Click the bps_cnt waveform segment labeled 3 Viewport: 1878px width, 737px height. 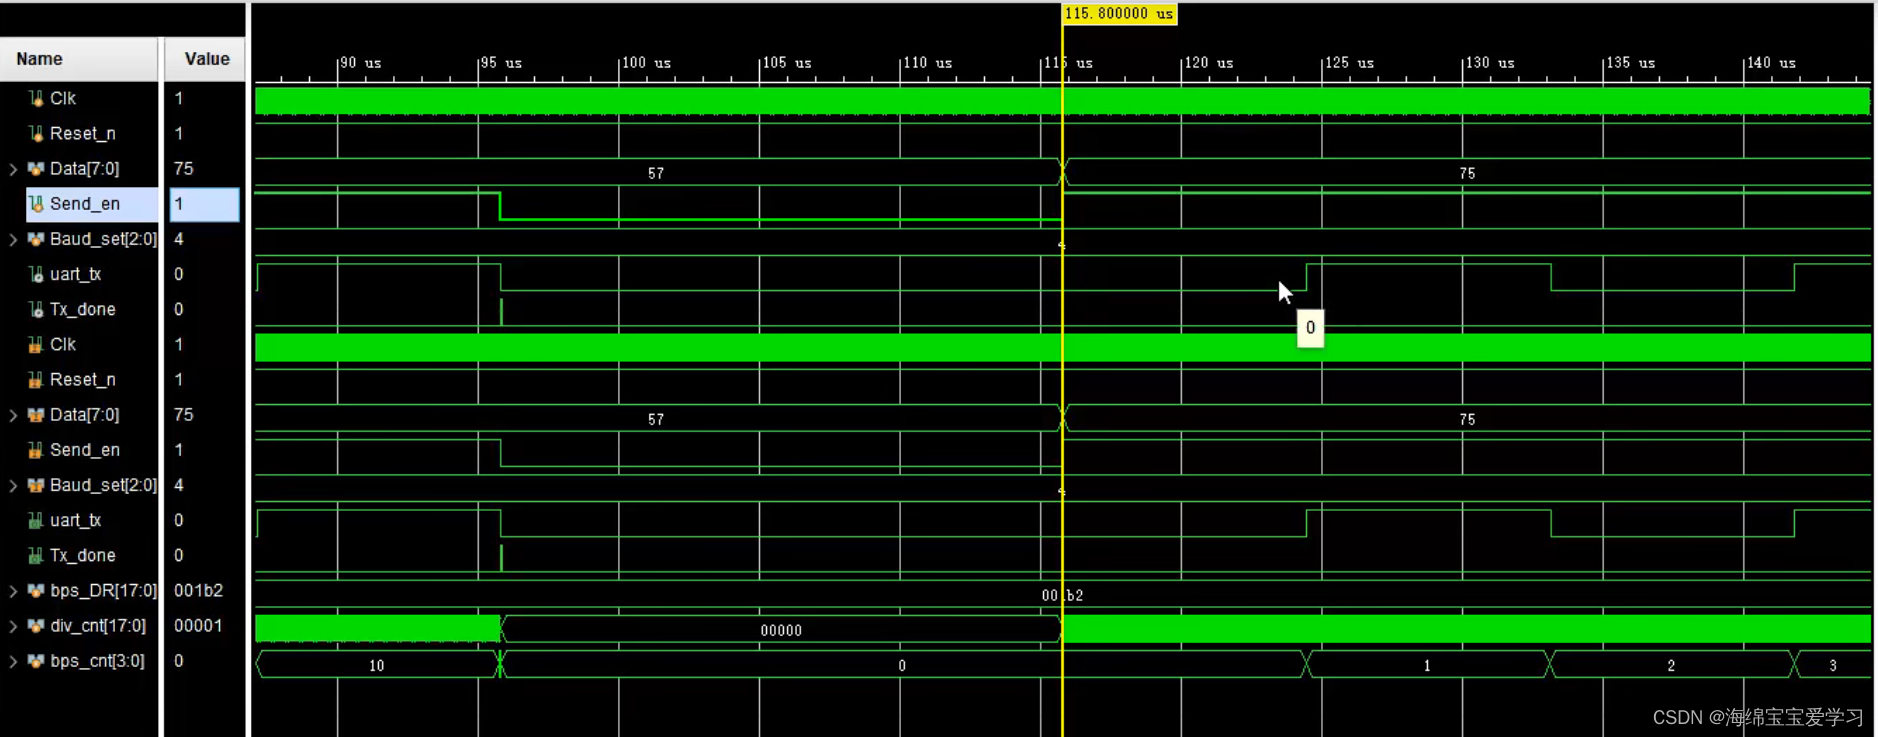pos(1833,665)
